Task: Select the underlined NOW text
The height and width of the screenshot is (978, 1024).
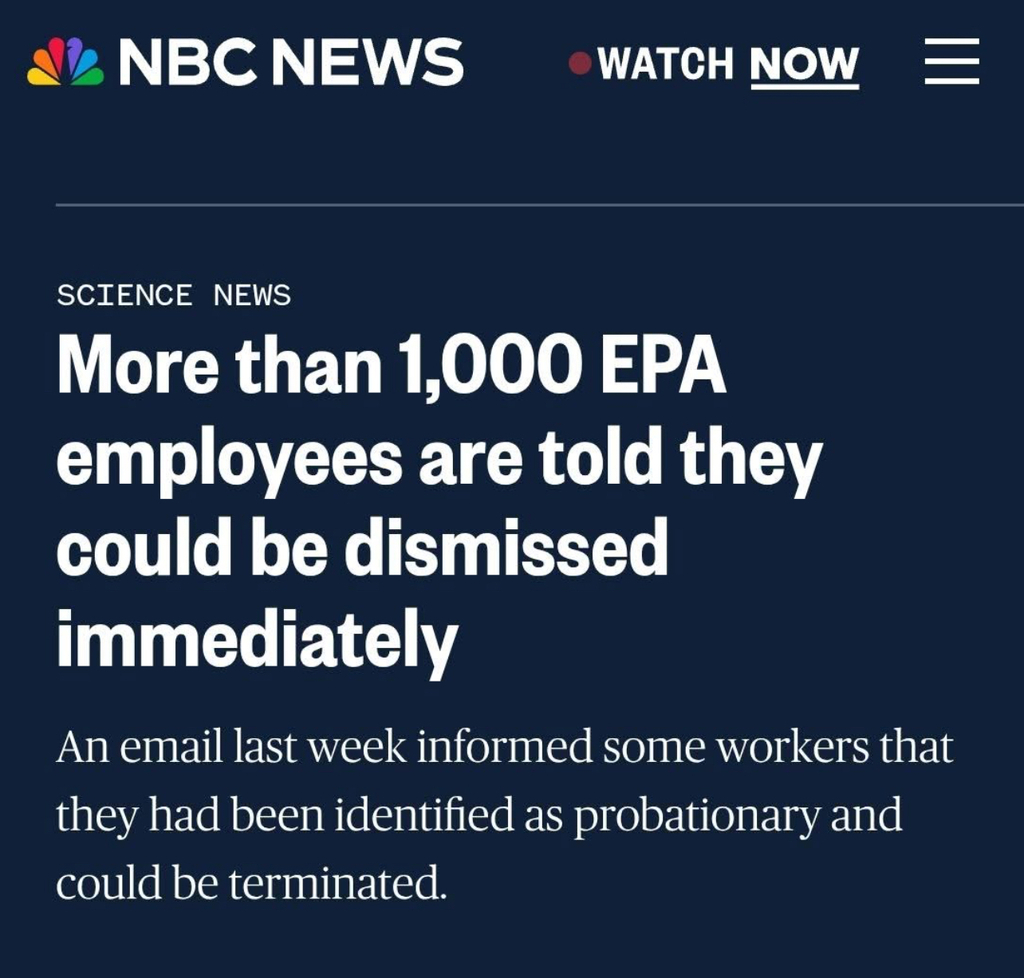Action: point(804,65)
